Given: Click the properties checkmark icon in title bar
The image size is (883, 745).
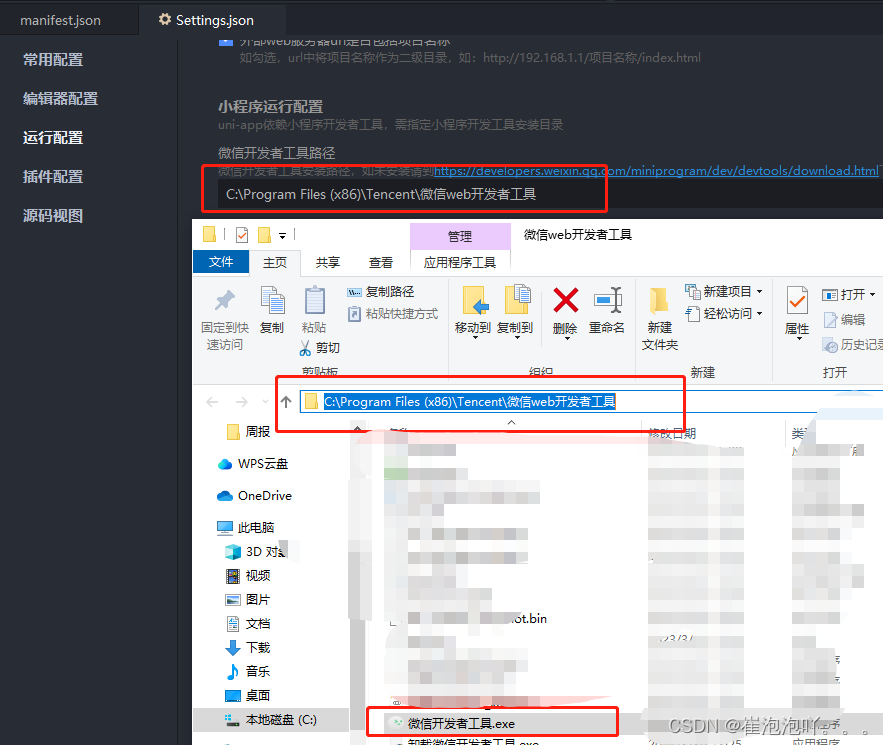Looking at the screenshot, I should [x=242, y=234].
